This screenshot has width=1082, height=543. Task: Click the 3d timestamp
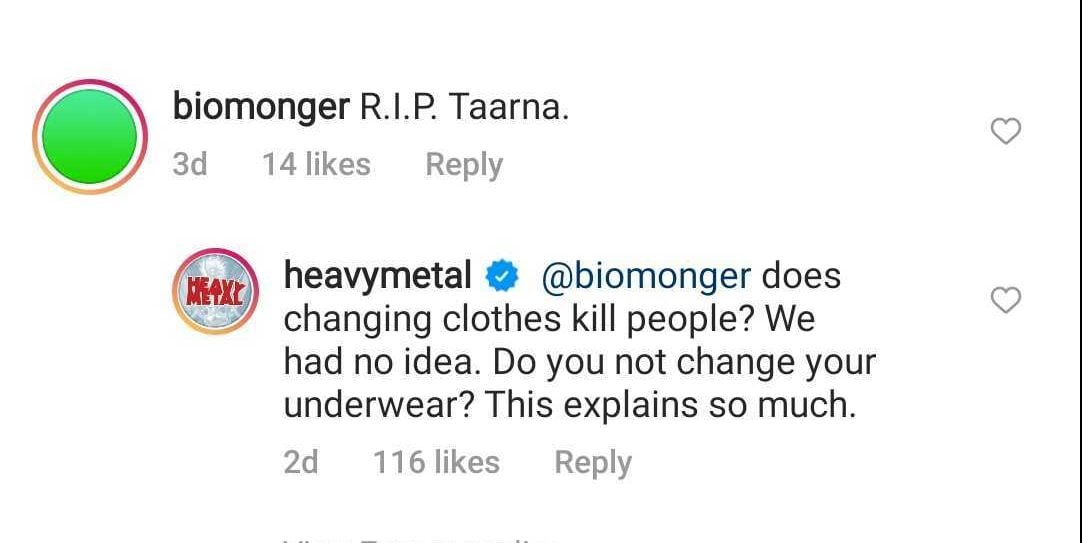tap(190, 164)
